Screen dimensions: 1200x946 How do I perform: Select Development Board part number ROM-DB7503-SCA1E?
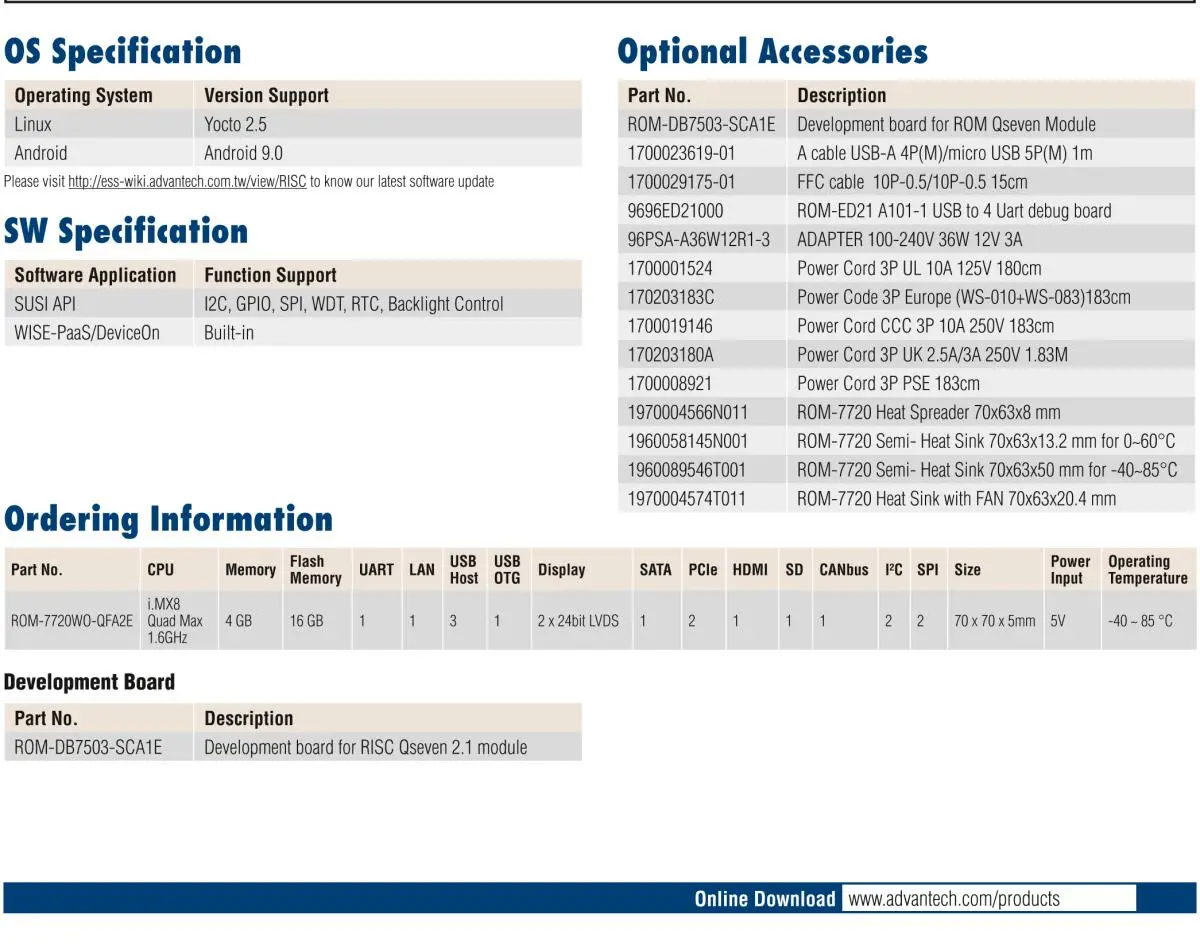tap(88, 747)
